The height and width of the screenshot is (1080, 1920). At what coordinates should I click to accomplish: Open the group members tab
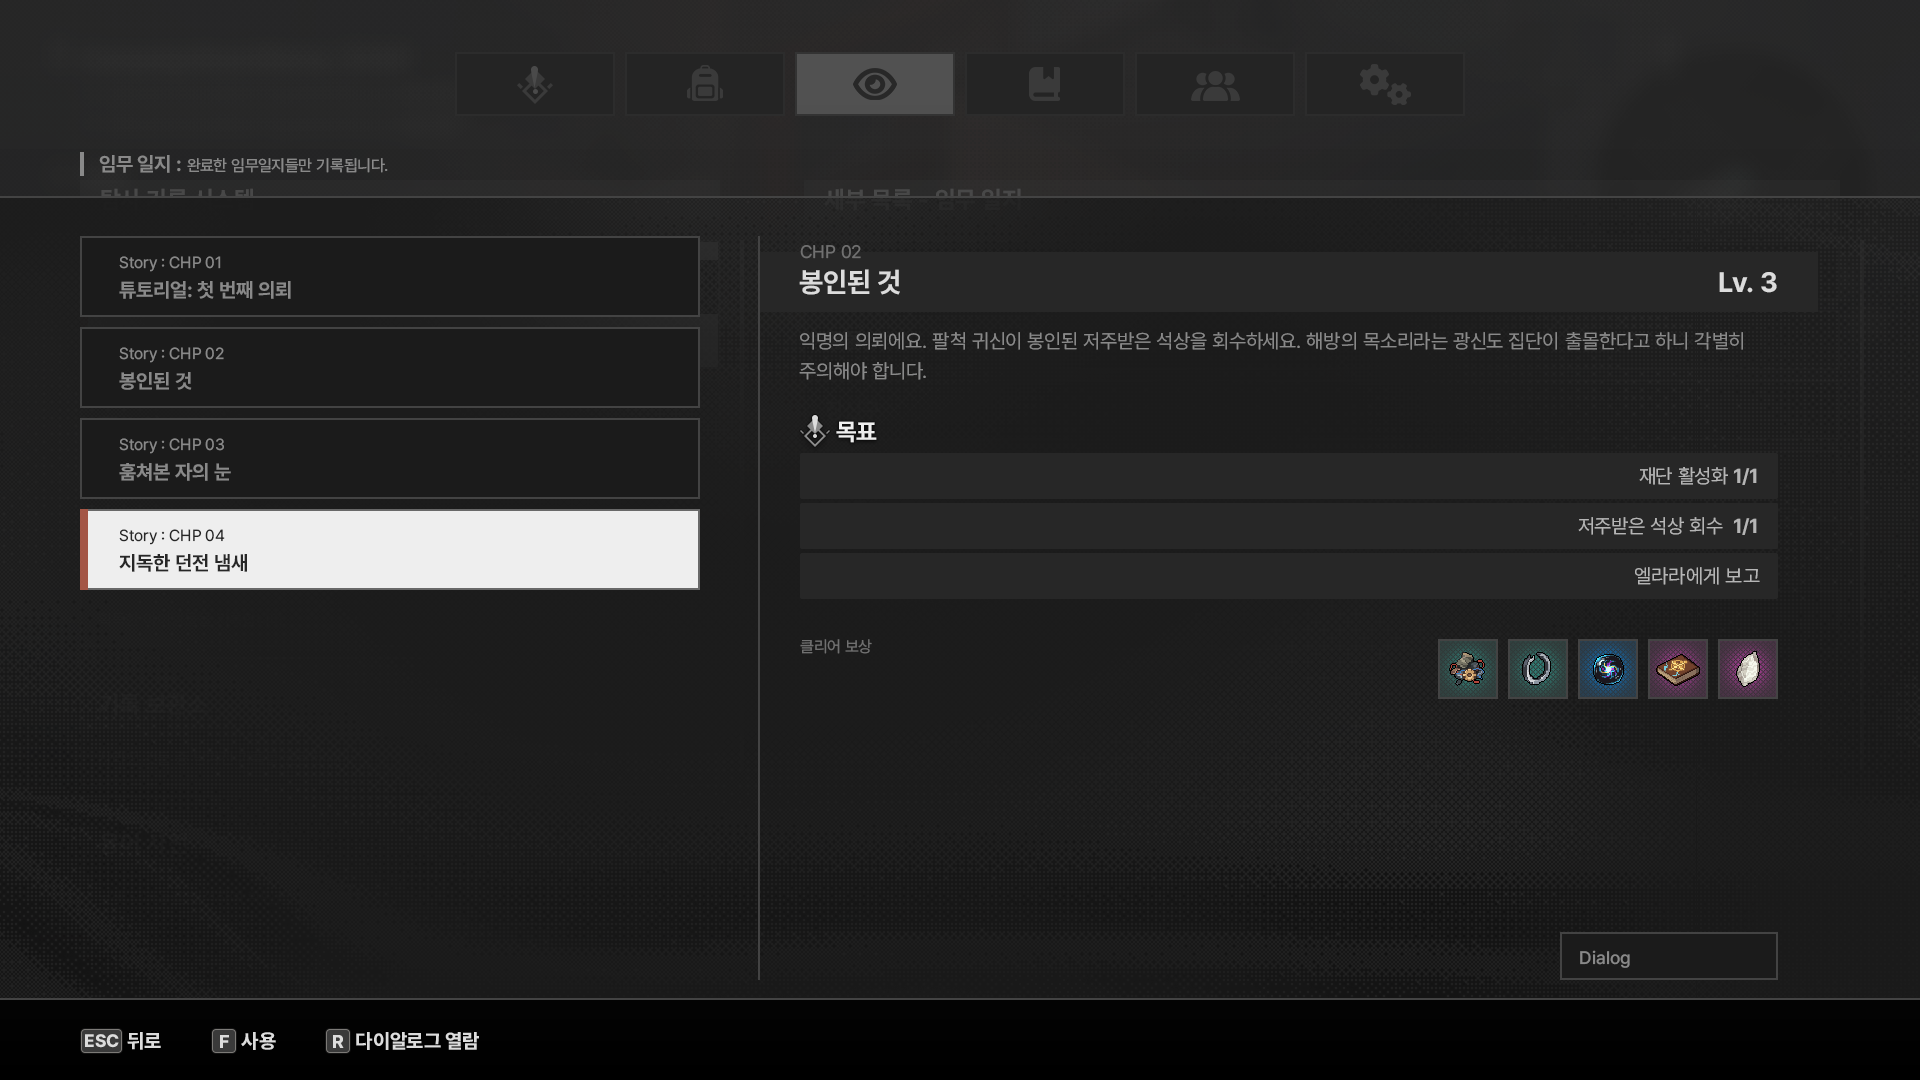pyautogui.click(x=1214, y=84)
